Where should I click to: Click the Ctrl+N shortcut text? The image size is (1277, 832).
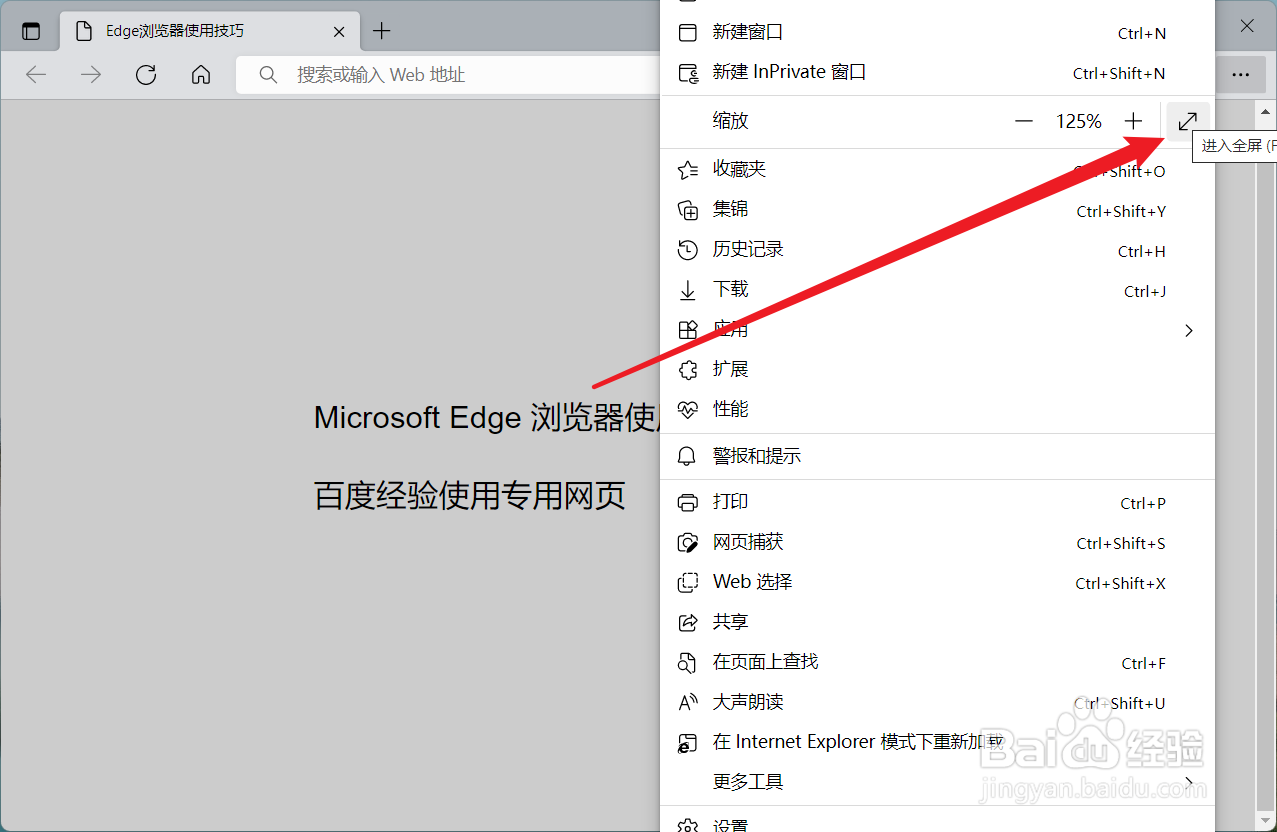[x=1142, y=33]
